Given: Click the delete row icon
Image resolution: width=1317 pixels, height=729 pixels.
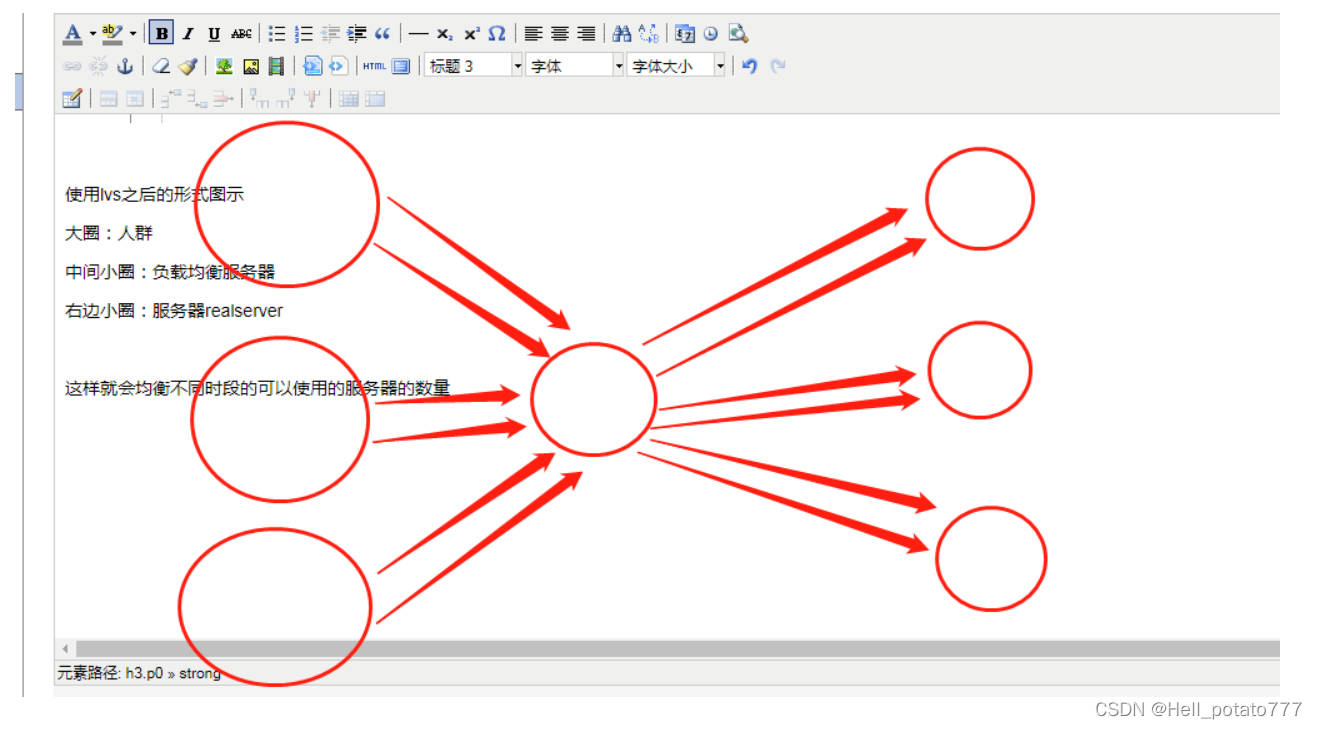Looking at the screenshot, I should (223, 99).
